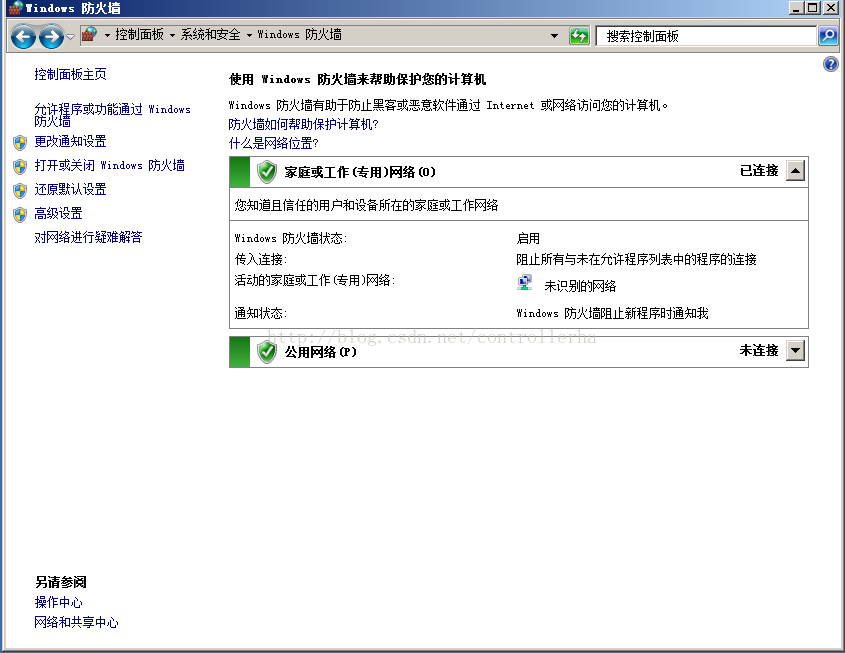
Task: Click green shield icon of 家庭或工作(专用)网络
Action: (266, 172)
